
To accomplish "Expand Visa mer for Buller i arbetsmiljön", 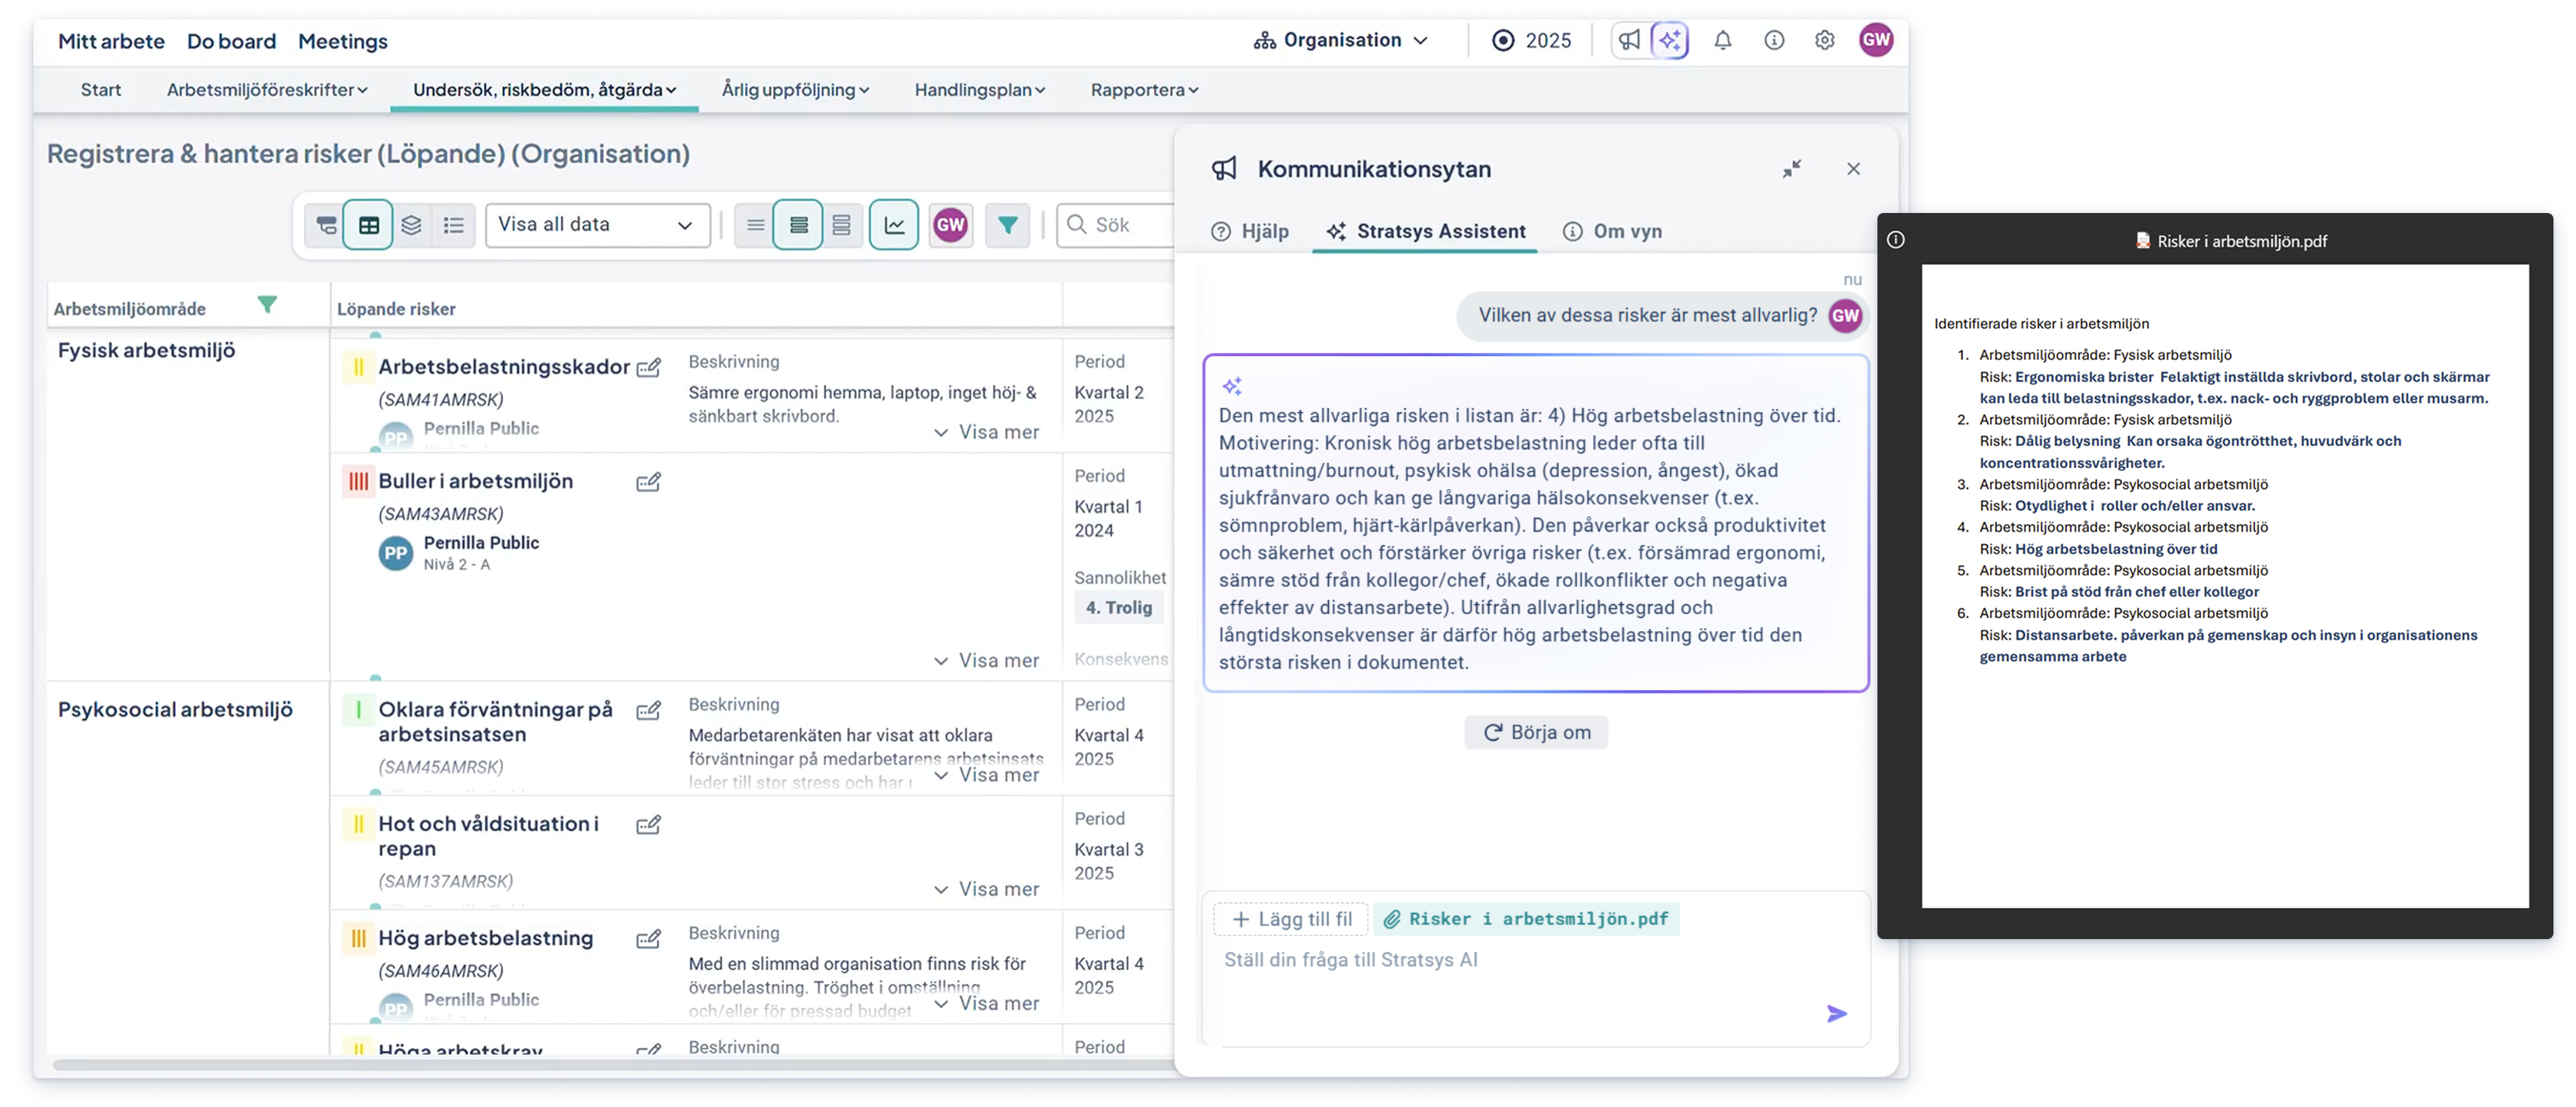I will pyautogui.click(x=986, y=660).
